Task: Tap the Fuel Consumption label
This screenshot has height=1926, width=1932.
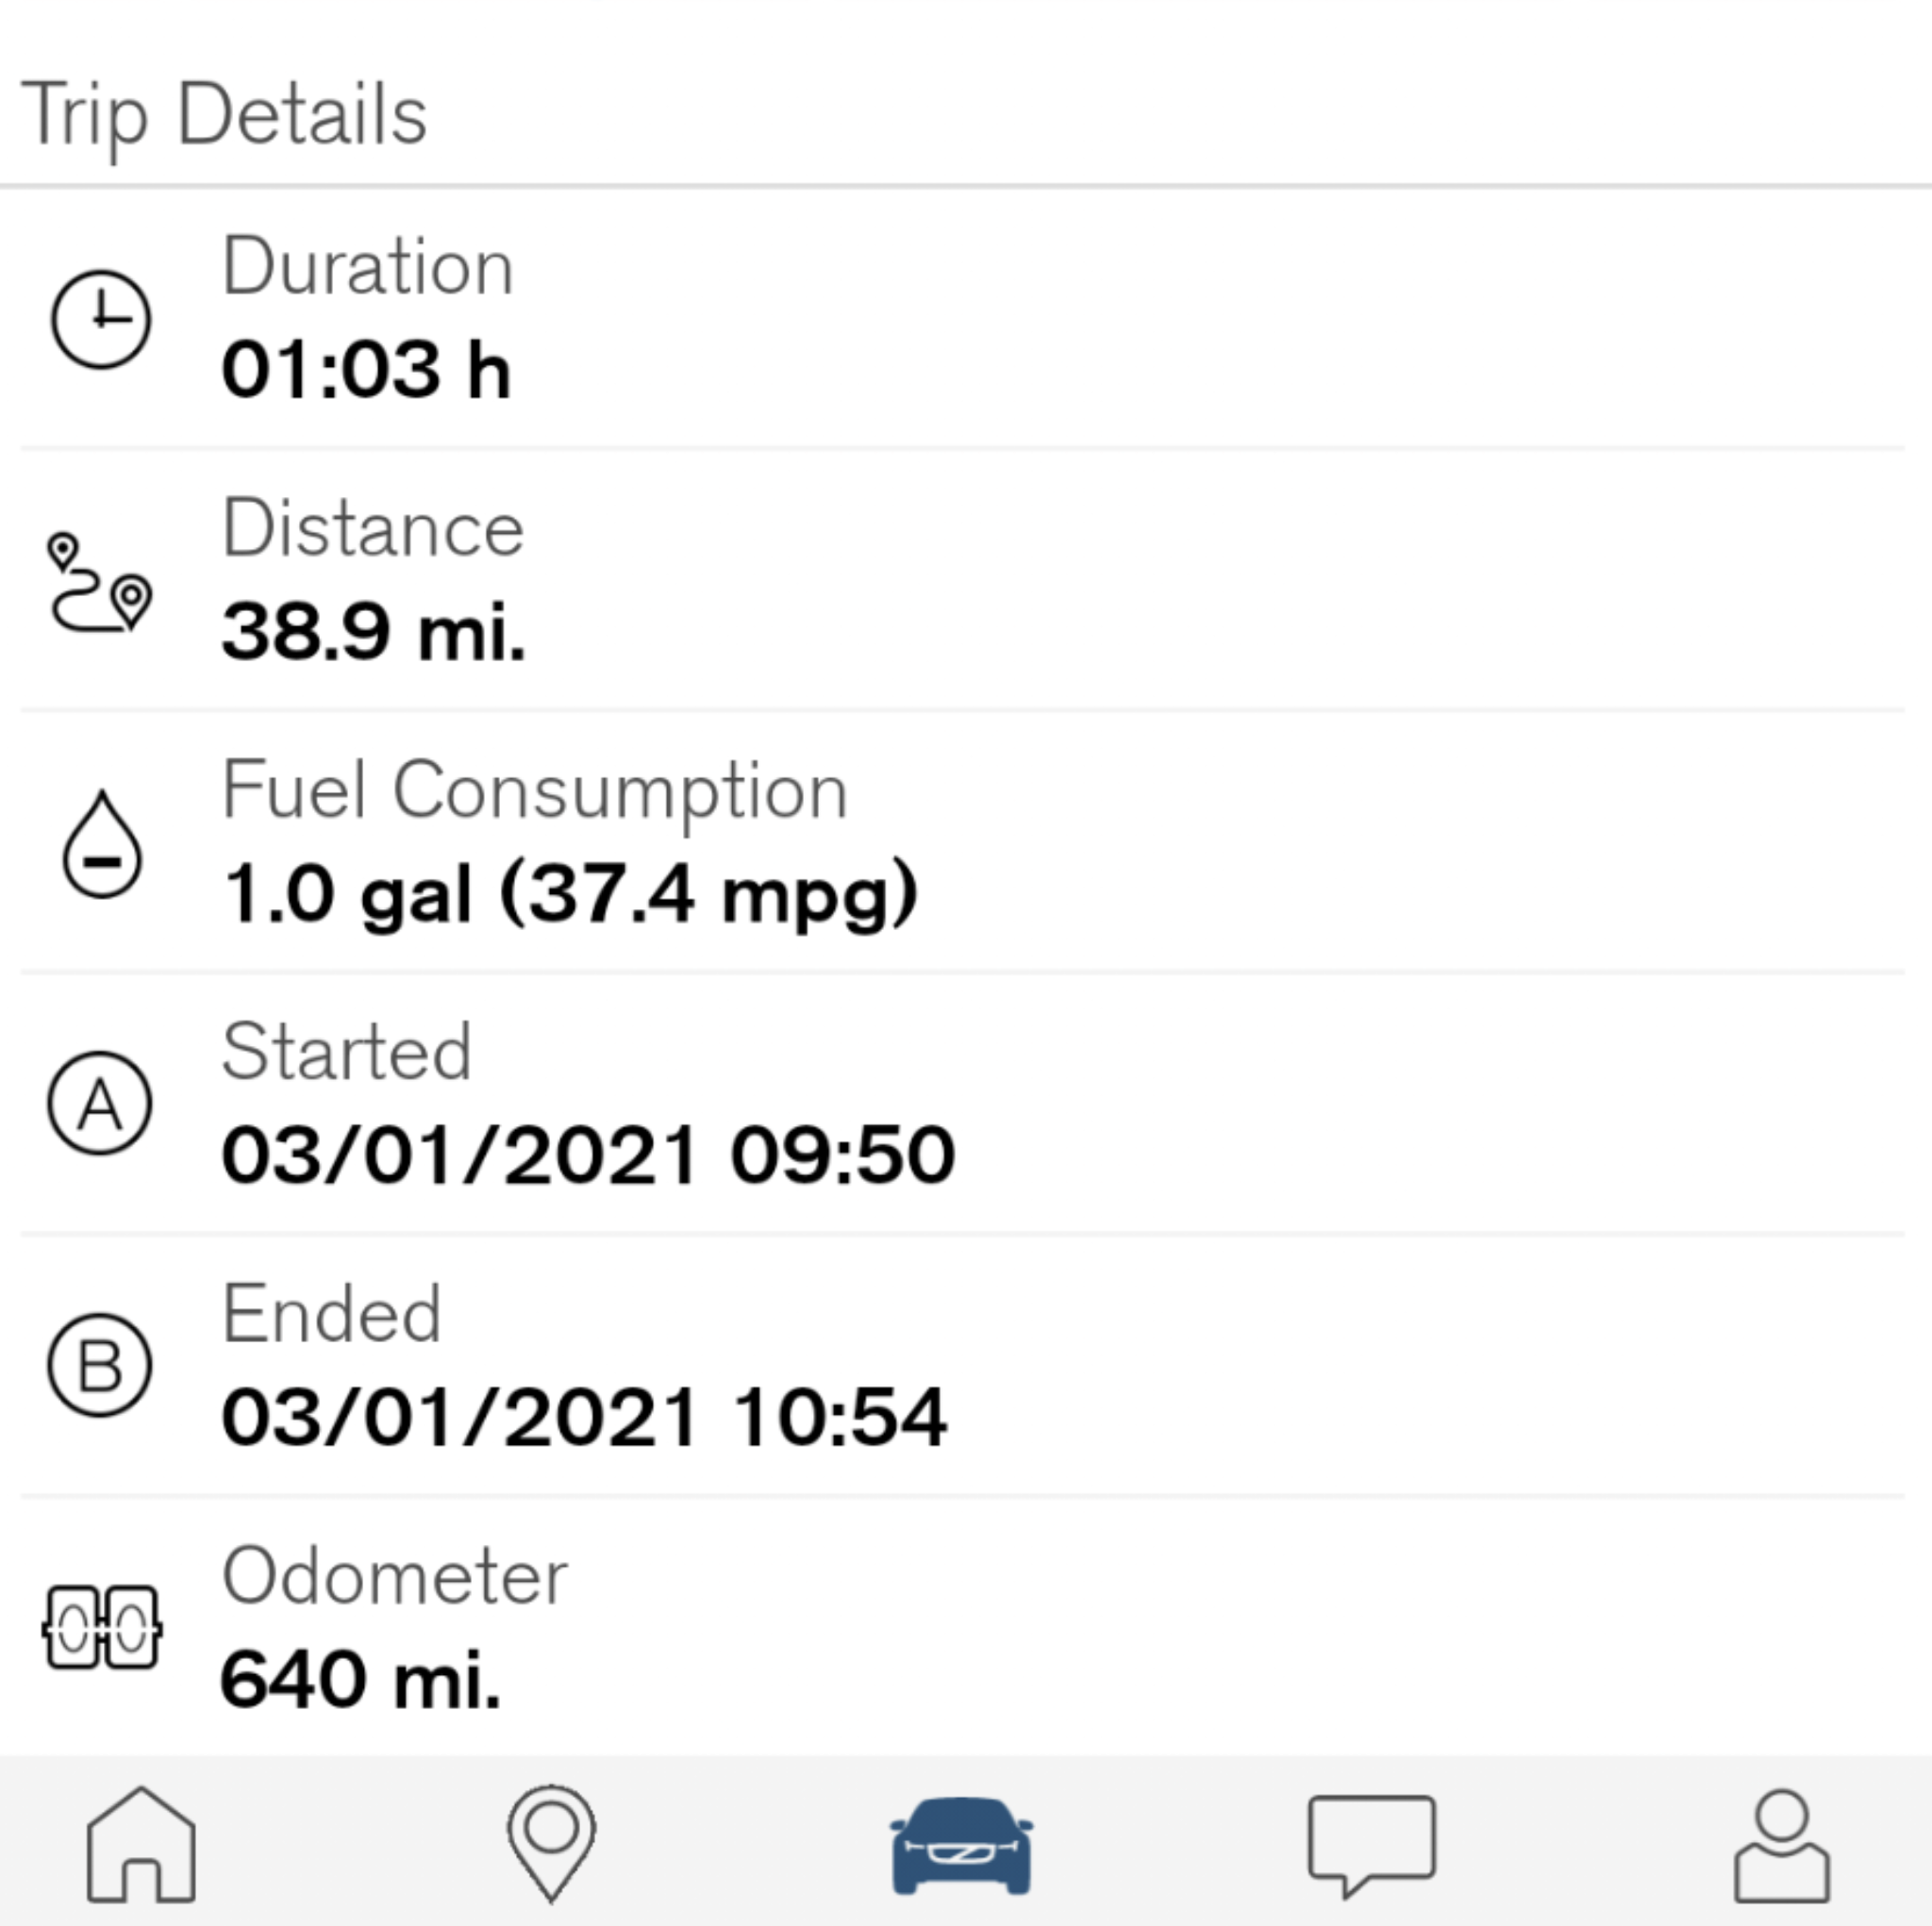Action: (535, 791)
